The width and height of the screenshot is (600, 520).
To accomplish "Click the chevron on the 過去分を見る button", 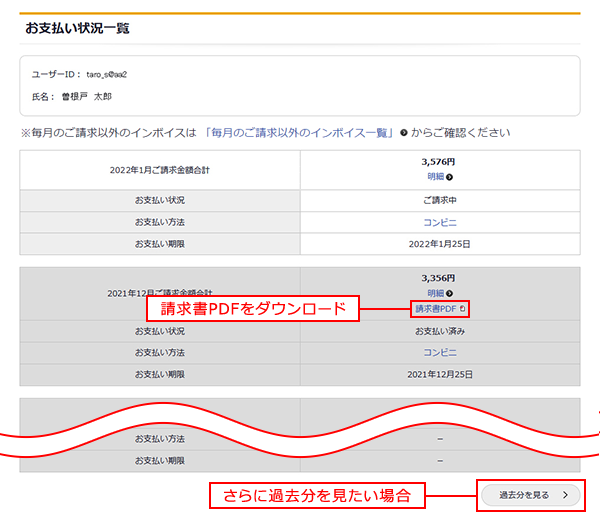I will [565, 494].
